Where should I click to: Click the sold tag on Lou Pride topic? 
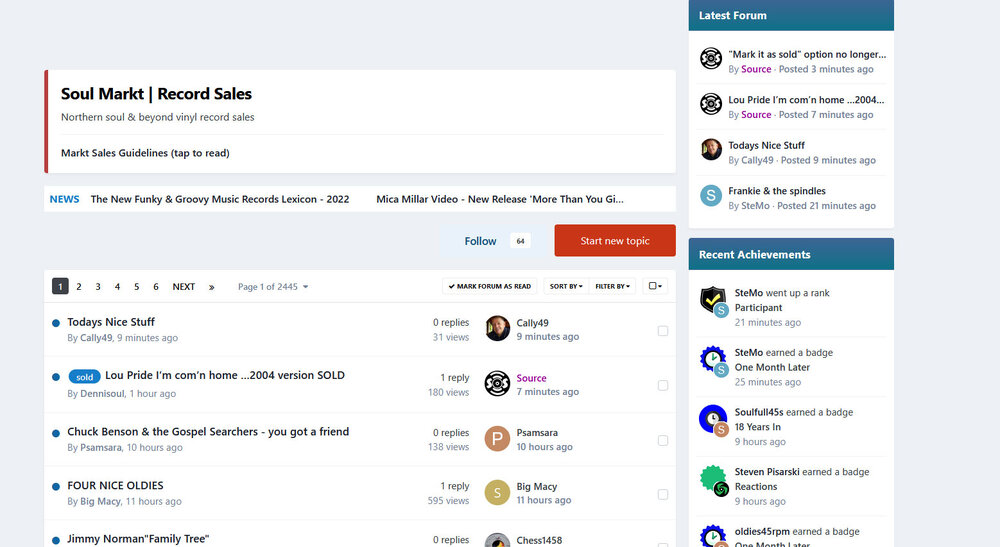coord(84,376)
